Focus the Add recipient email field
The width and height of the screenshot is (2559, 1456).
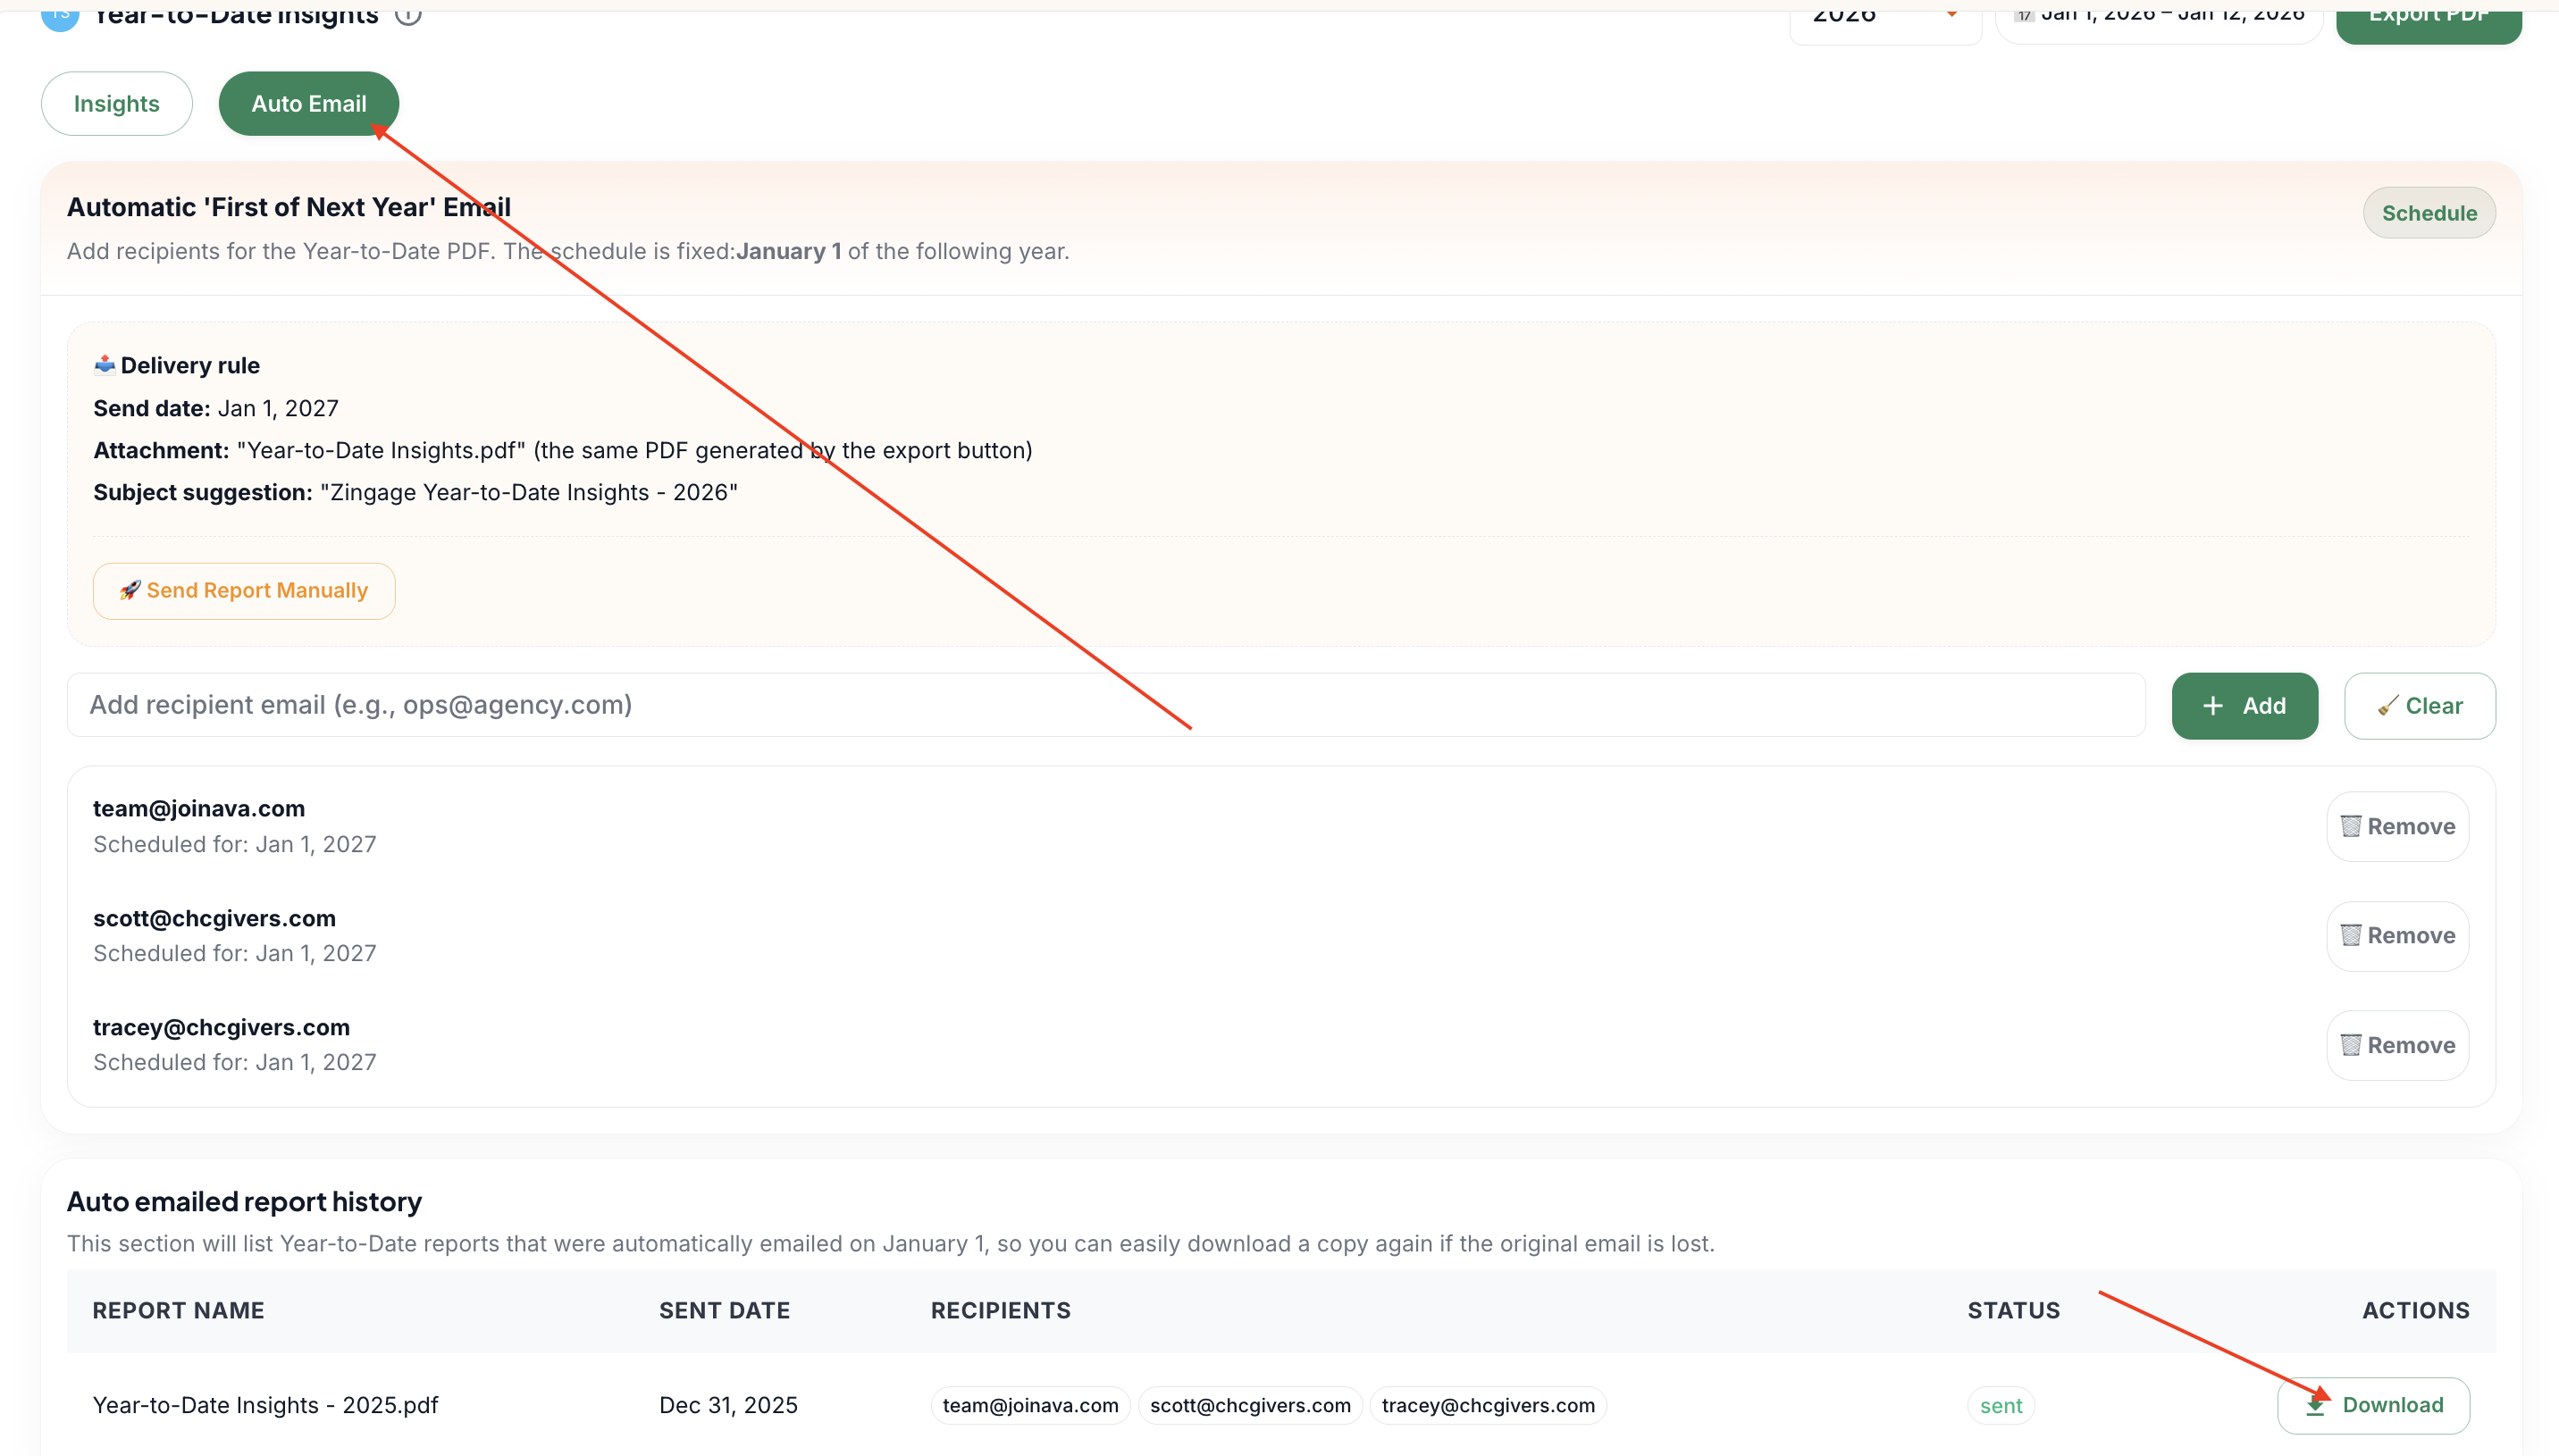[1106, 706]
